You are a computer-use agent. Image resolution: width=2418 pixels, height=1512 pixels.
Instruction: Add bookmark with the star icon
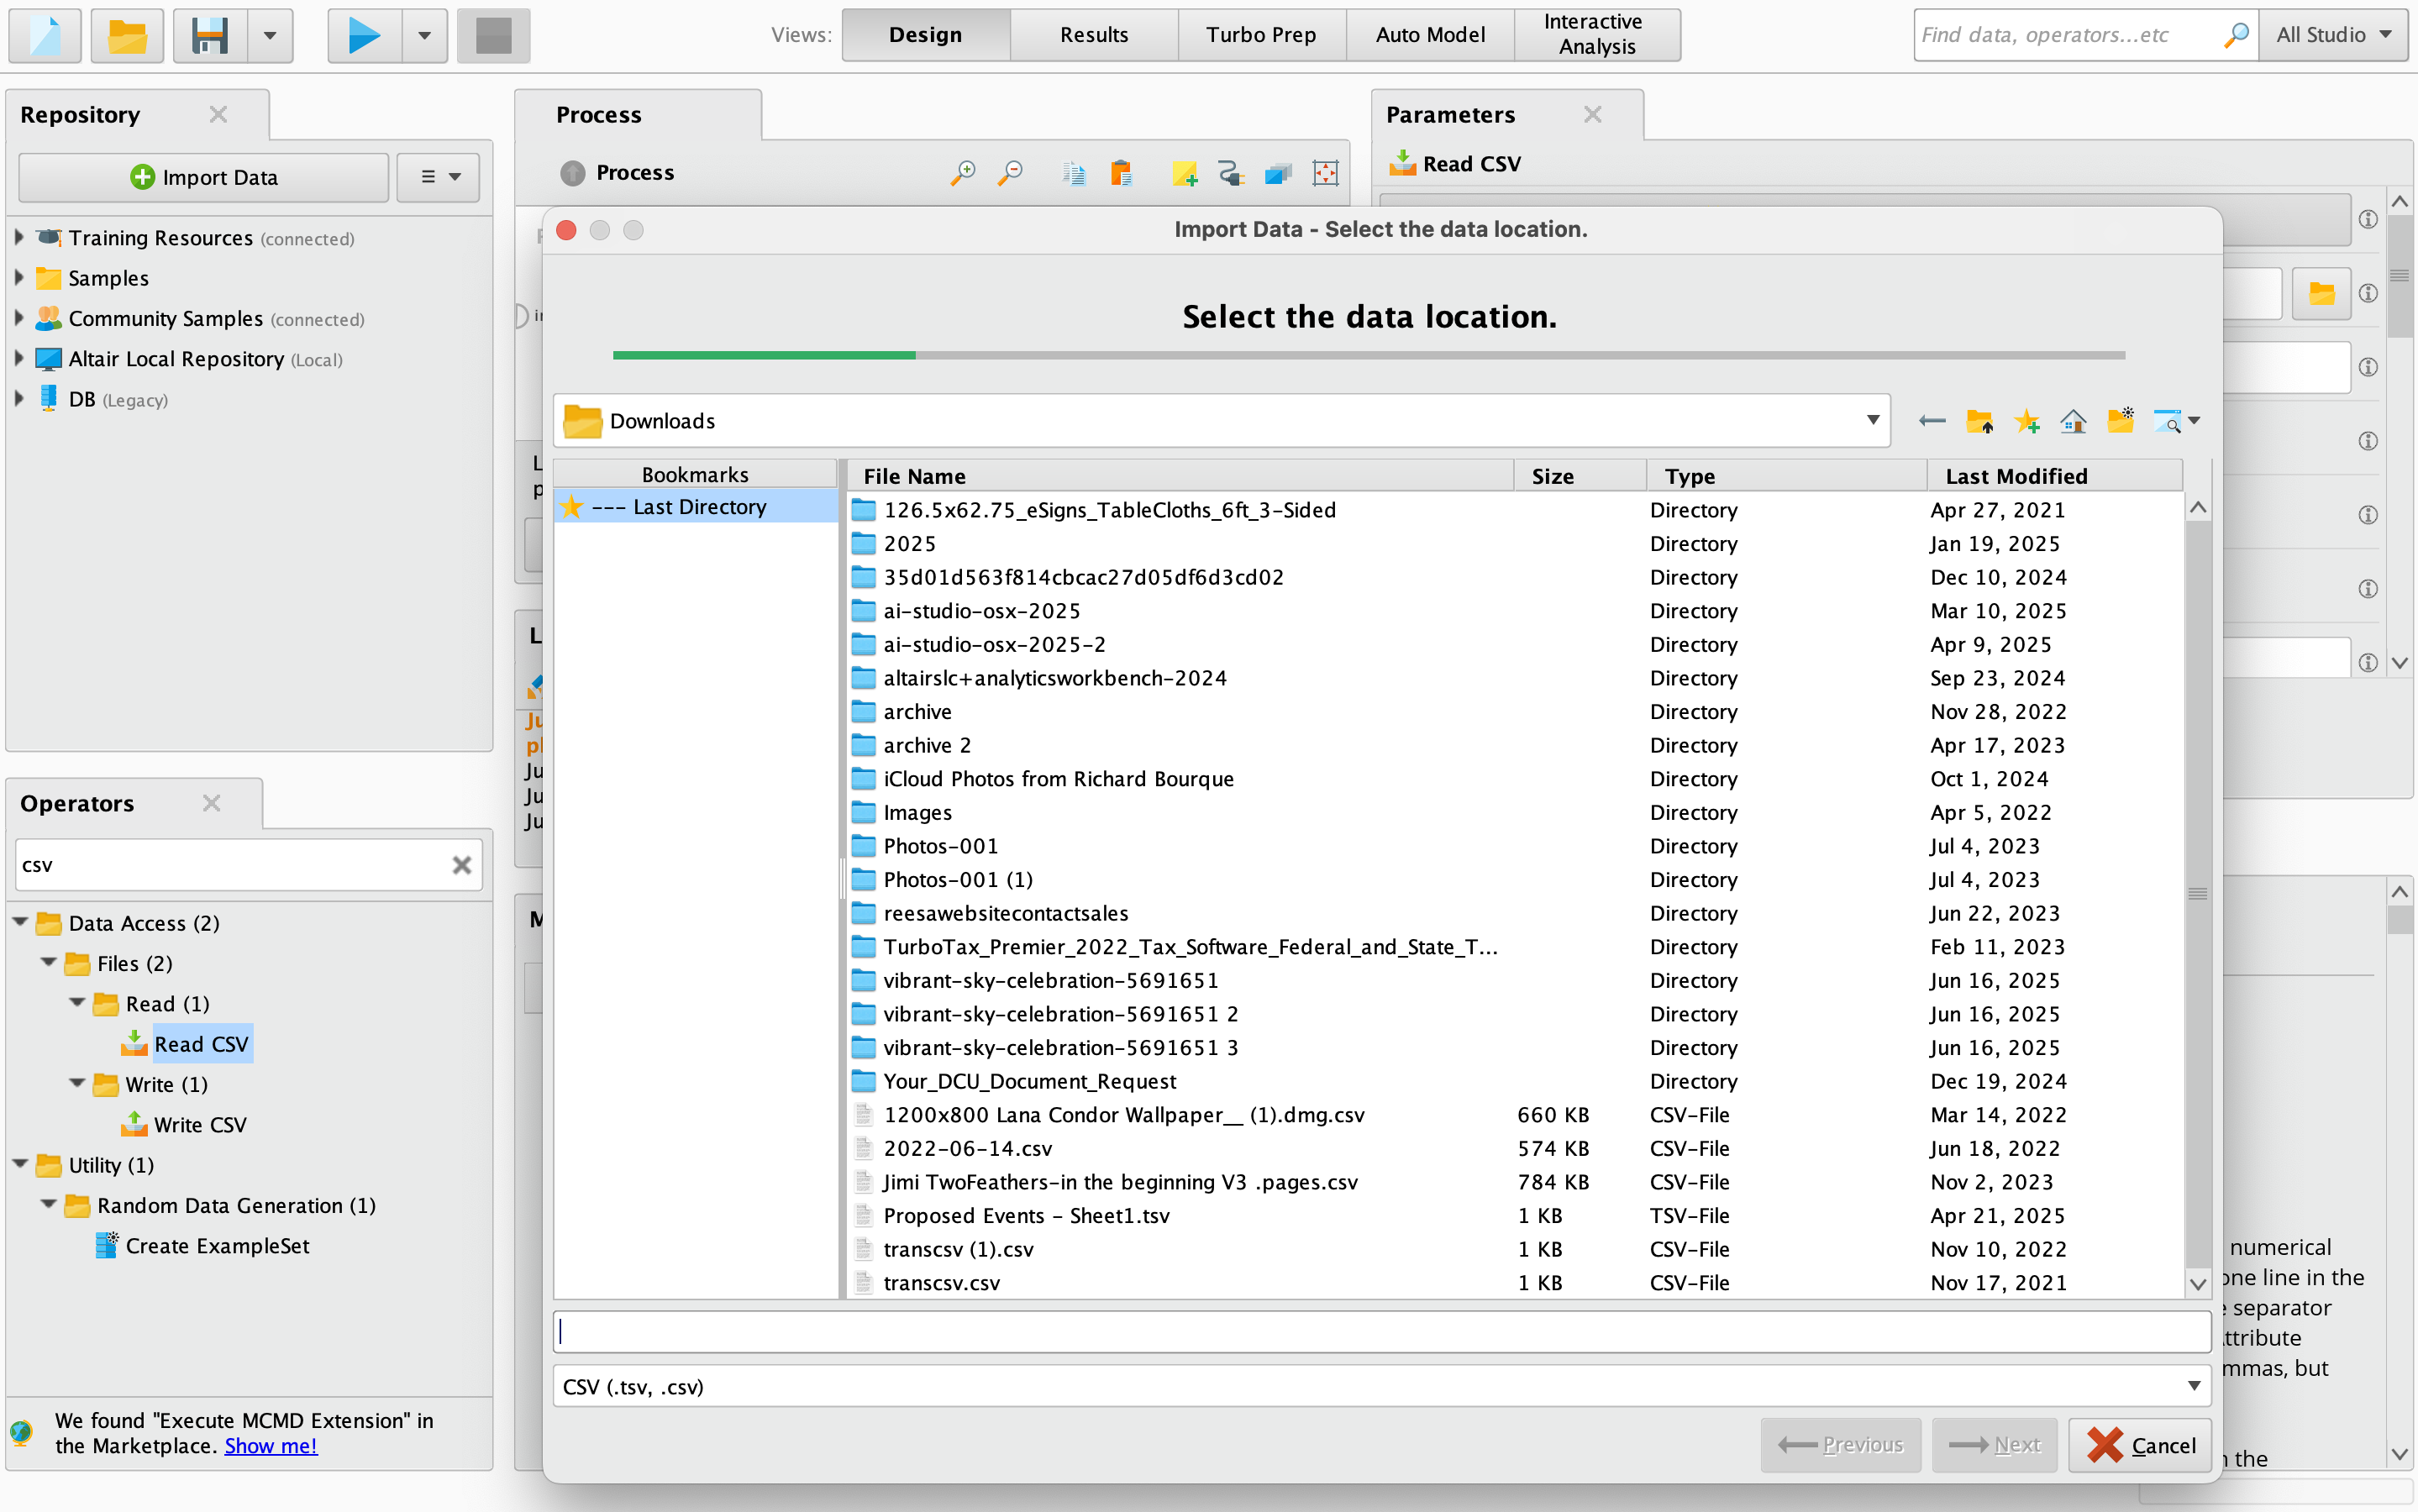click(2027, 421)
